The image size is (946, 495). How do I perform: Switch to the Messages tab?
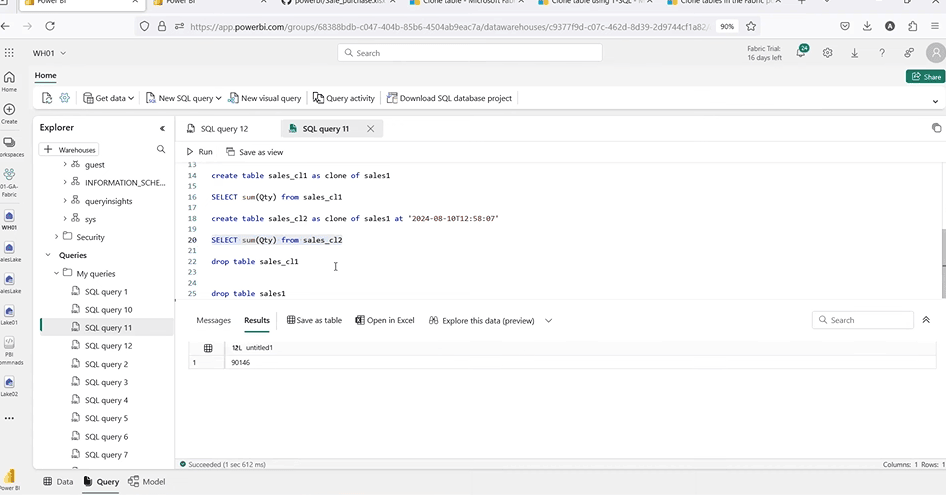(214, 321)
